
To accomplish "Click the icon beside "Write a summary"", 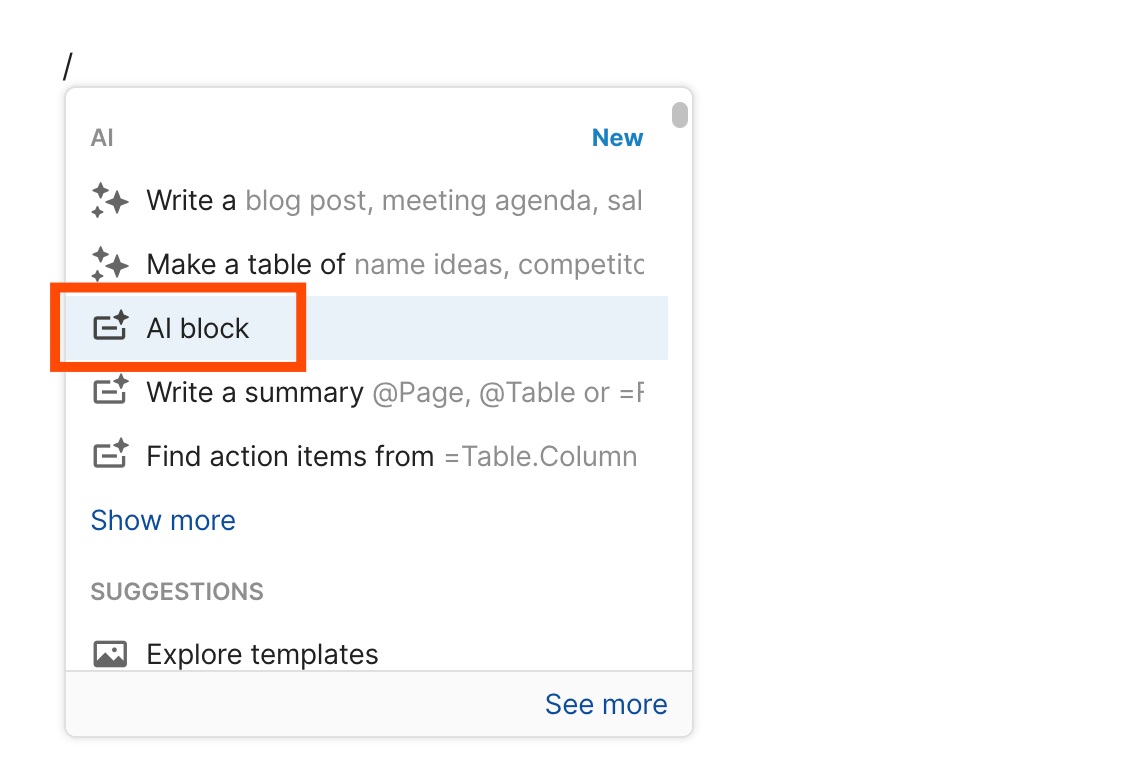I will 110,392.
